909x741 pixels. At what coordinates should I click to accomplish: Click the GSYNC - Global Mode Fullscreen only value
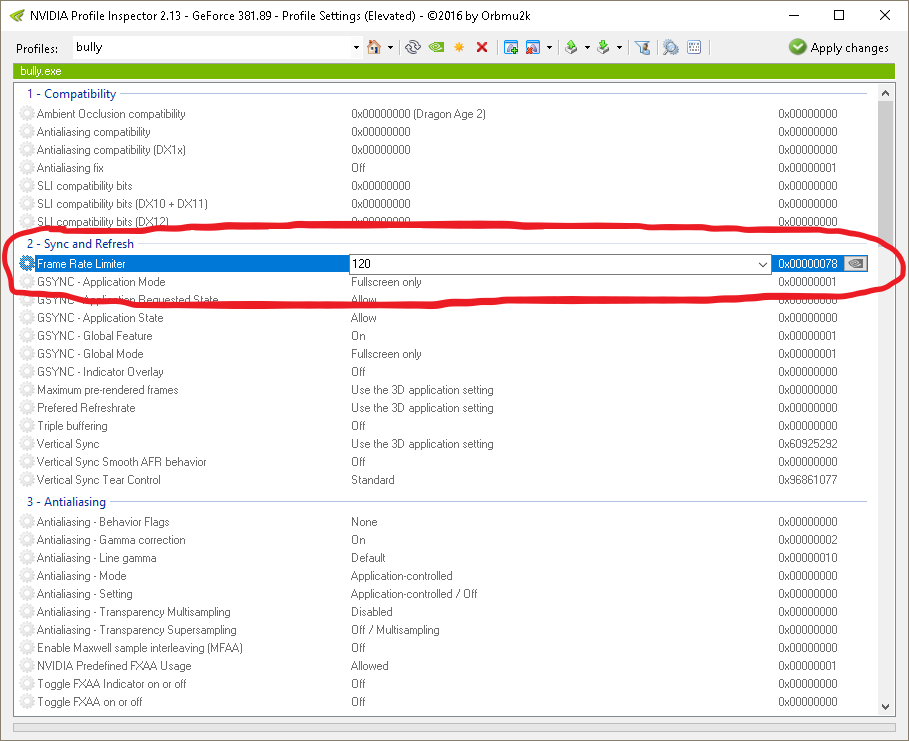click(386, 354)
